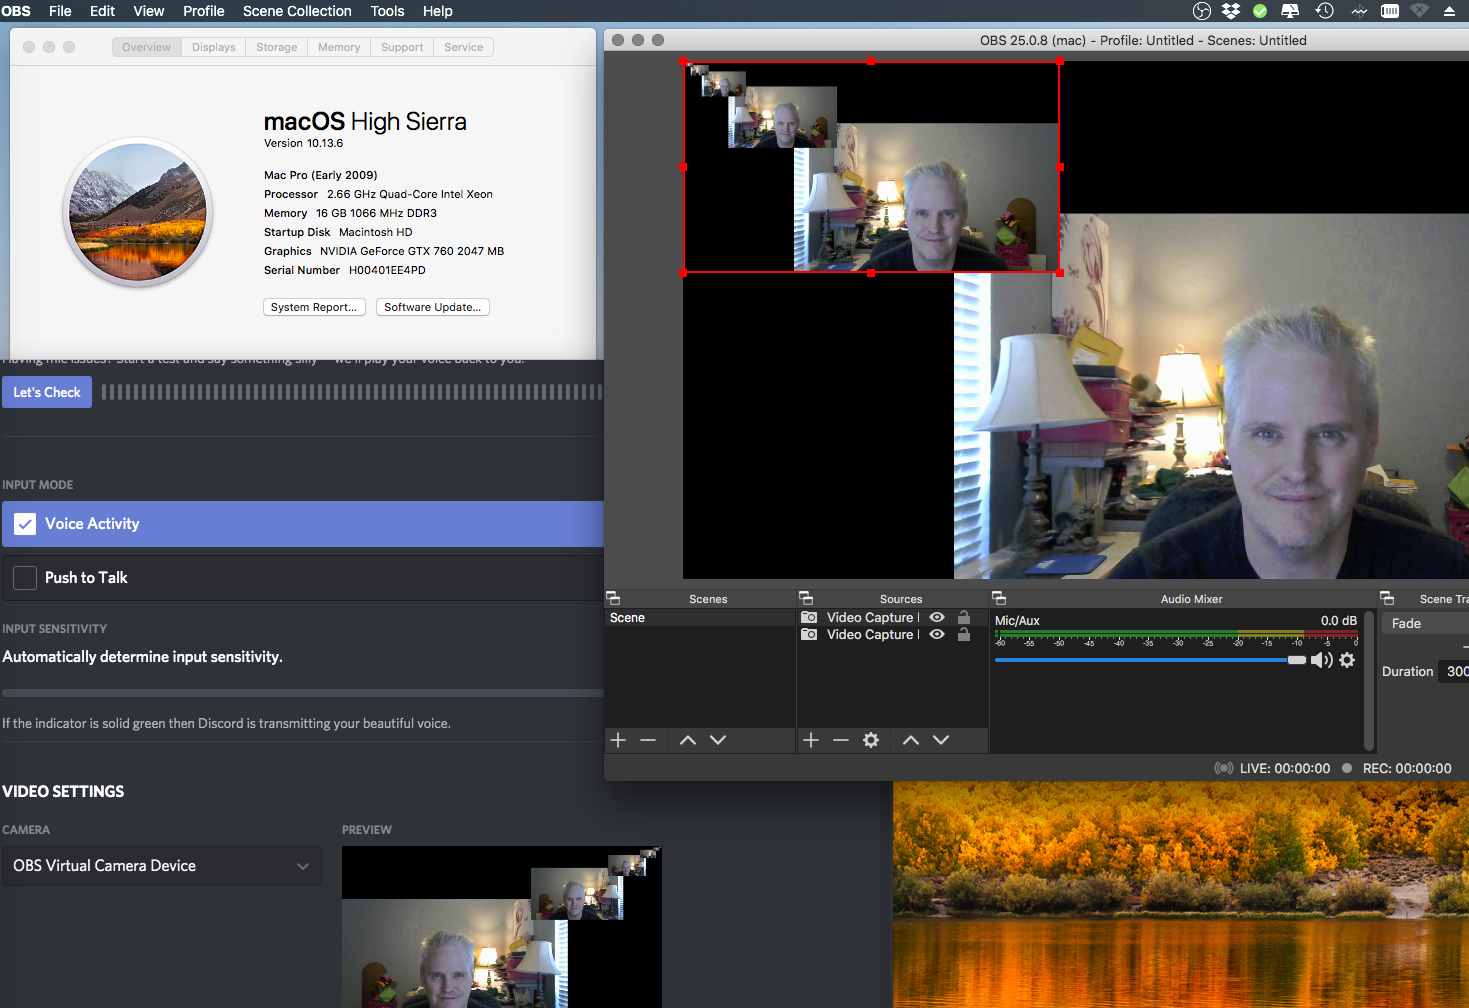The height and width of the screenshot is (1008, 1469).
Task: Switch to Memory tab in About This Mac
Action: tap(339, 47)
